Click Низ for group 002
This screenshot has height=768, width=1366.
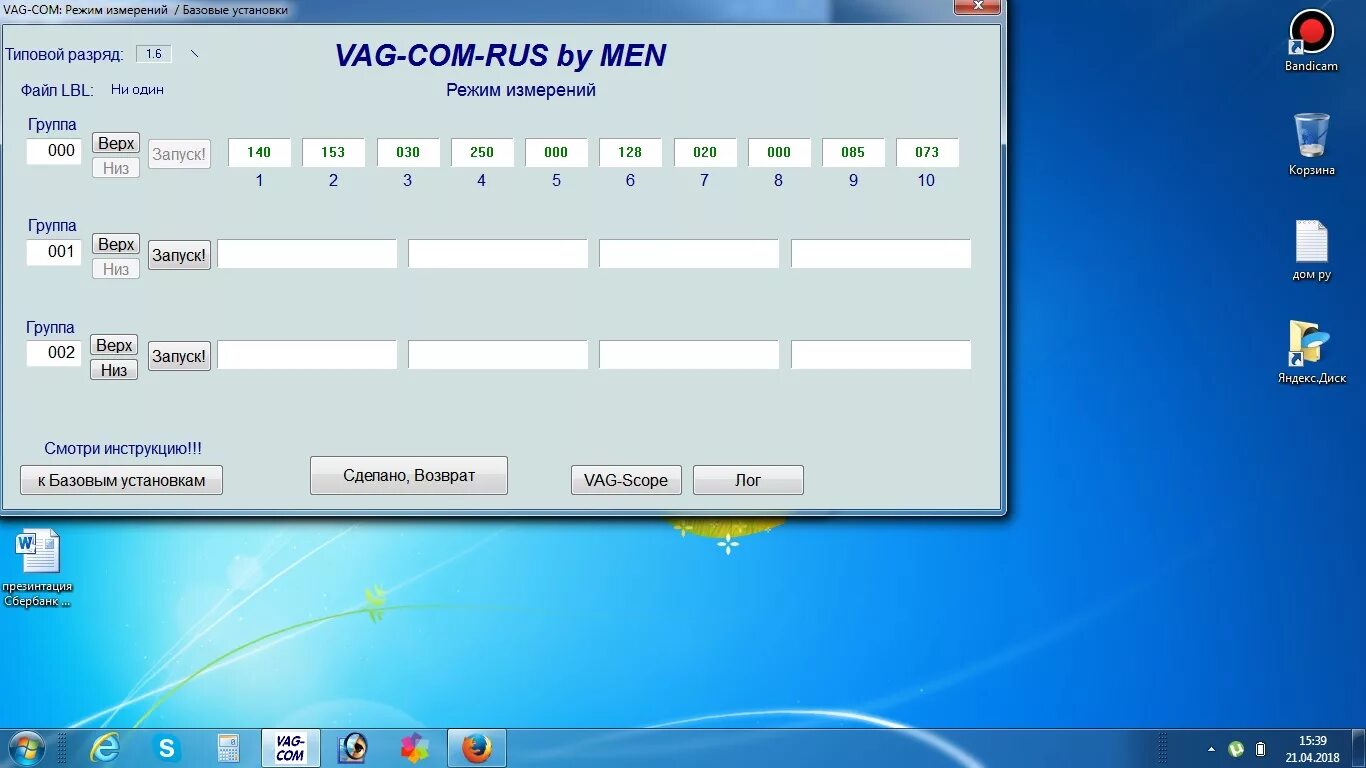pos(114,370)
